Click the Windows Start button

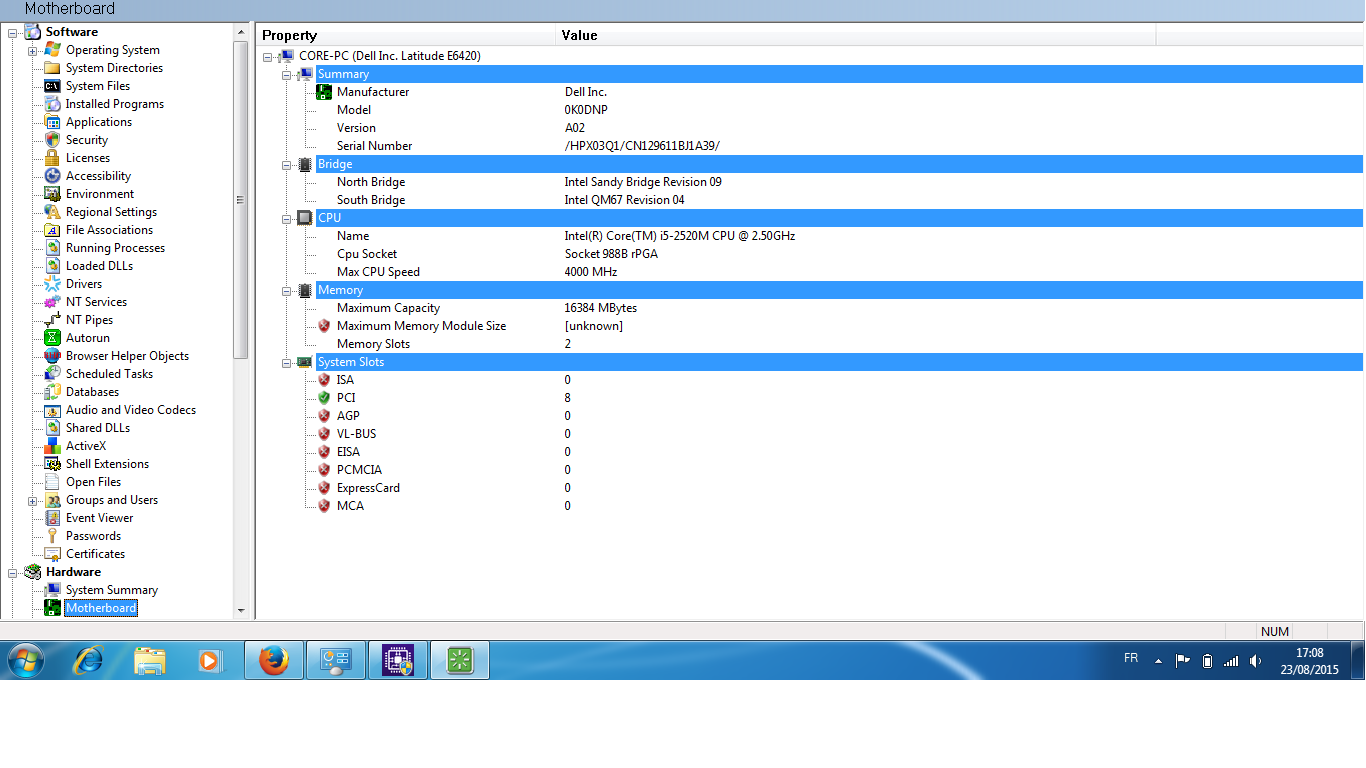[25, 660]
